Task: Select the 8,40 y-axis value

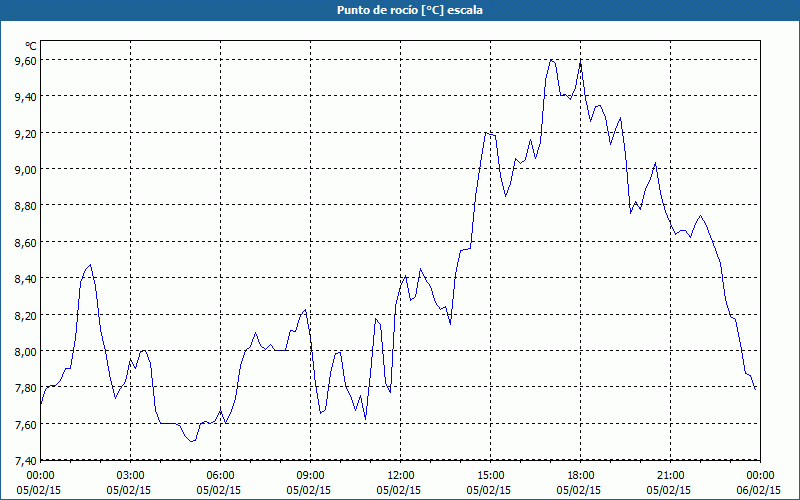Action: (26, 279)
